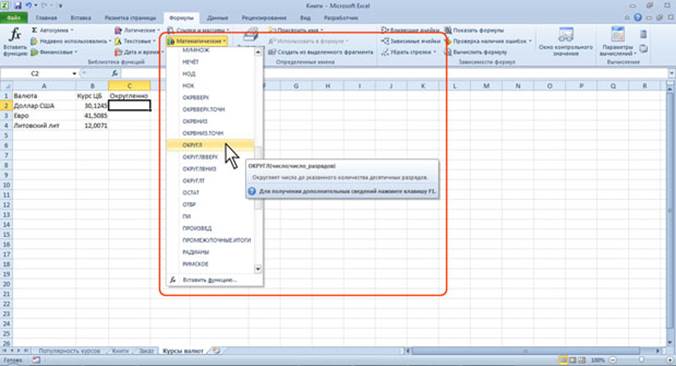Collapse the Math & Trig dropdown
The height and width of the screenshot is (366, 676).
tap(197, 41)
